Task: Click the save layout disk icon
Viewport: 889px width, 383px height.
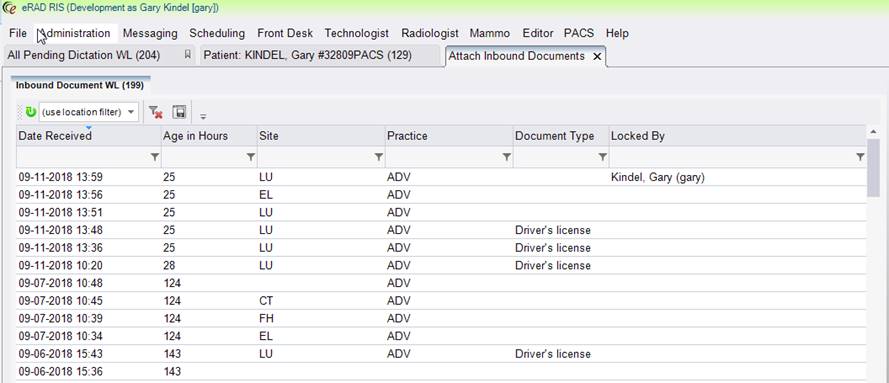Action: pos(180,112)
